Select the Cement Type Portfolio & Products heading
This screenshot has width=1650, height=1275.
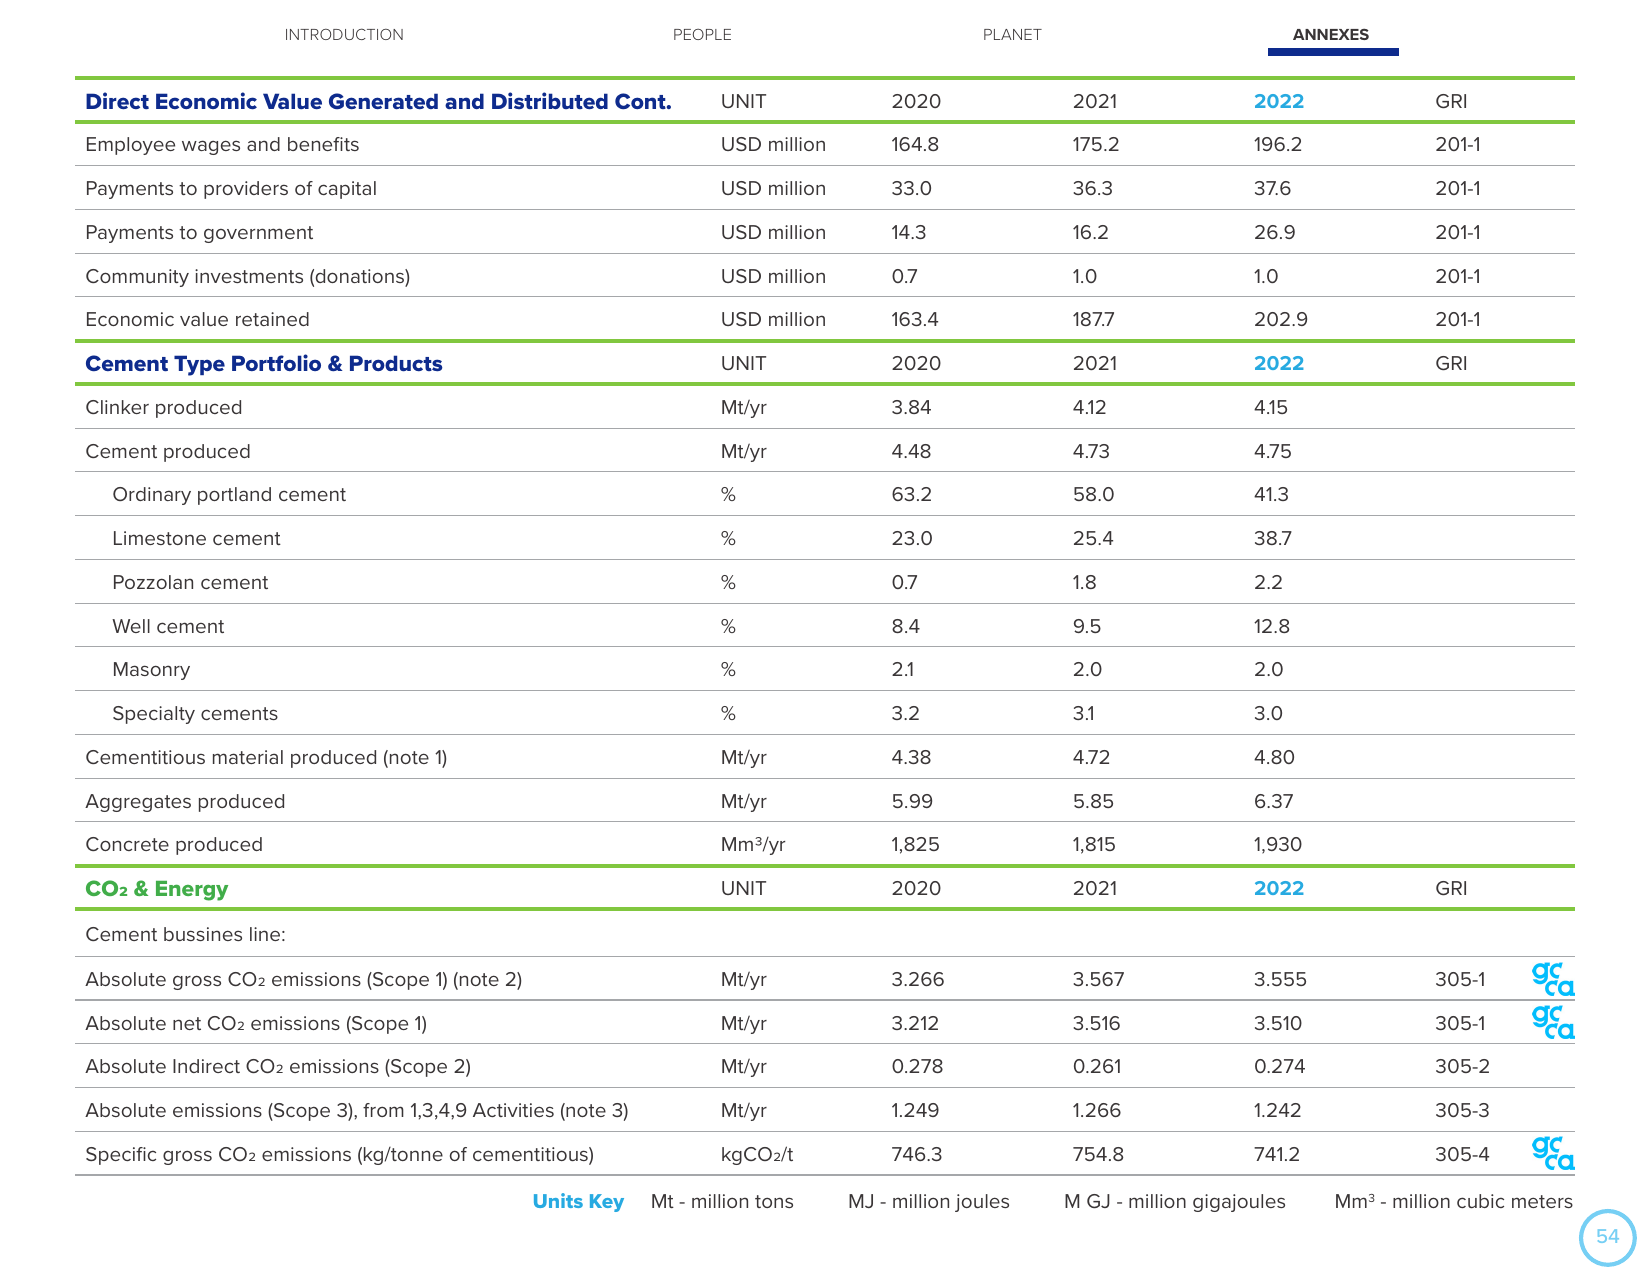(264, 364)
